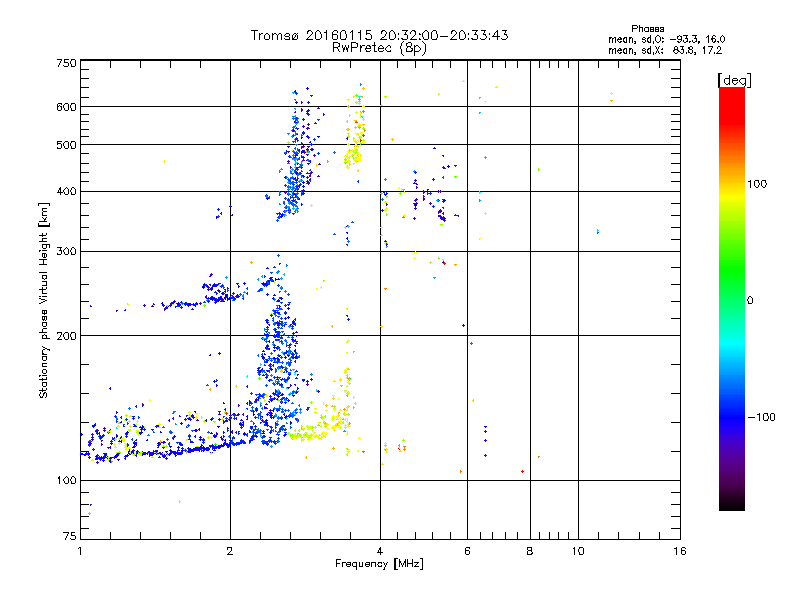Click the 500 height tick label
Screen dimensions: 800x600
tap(66, 145)
